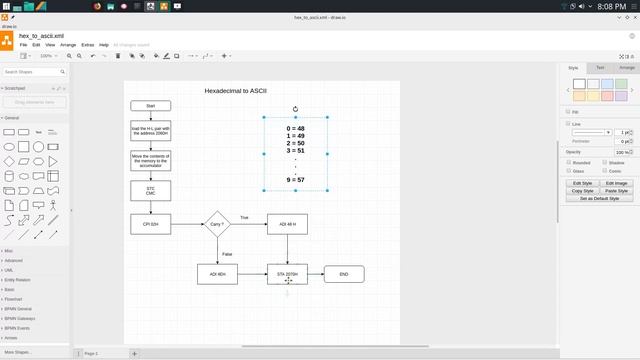The width and height of the screenshot is (640, 360).
Task: Open the zoom 100% dropdown
Action: 49,56
